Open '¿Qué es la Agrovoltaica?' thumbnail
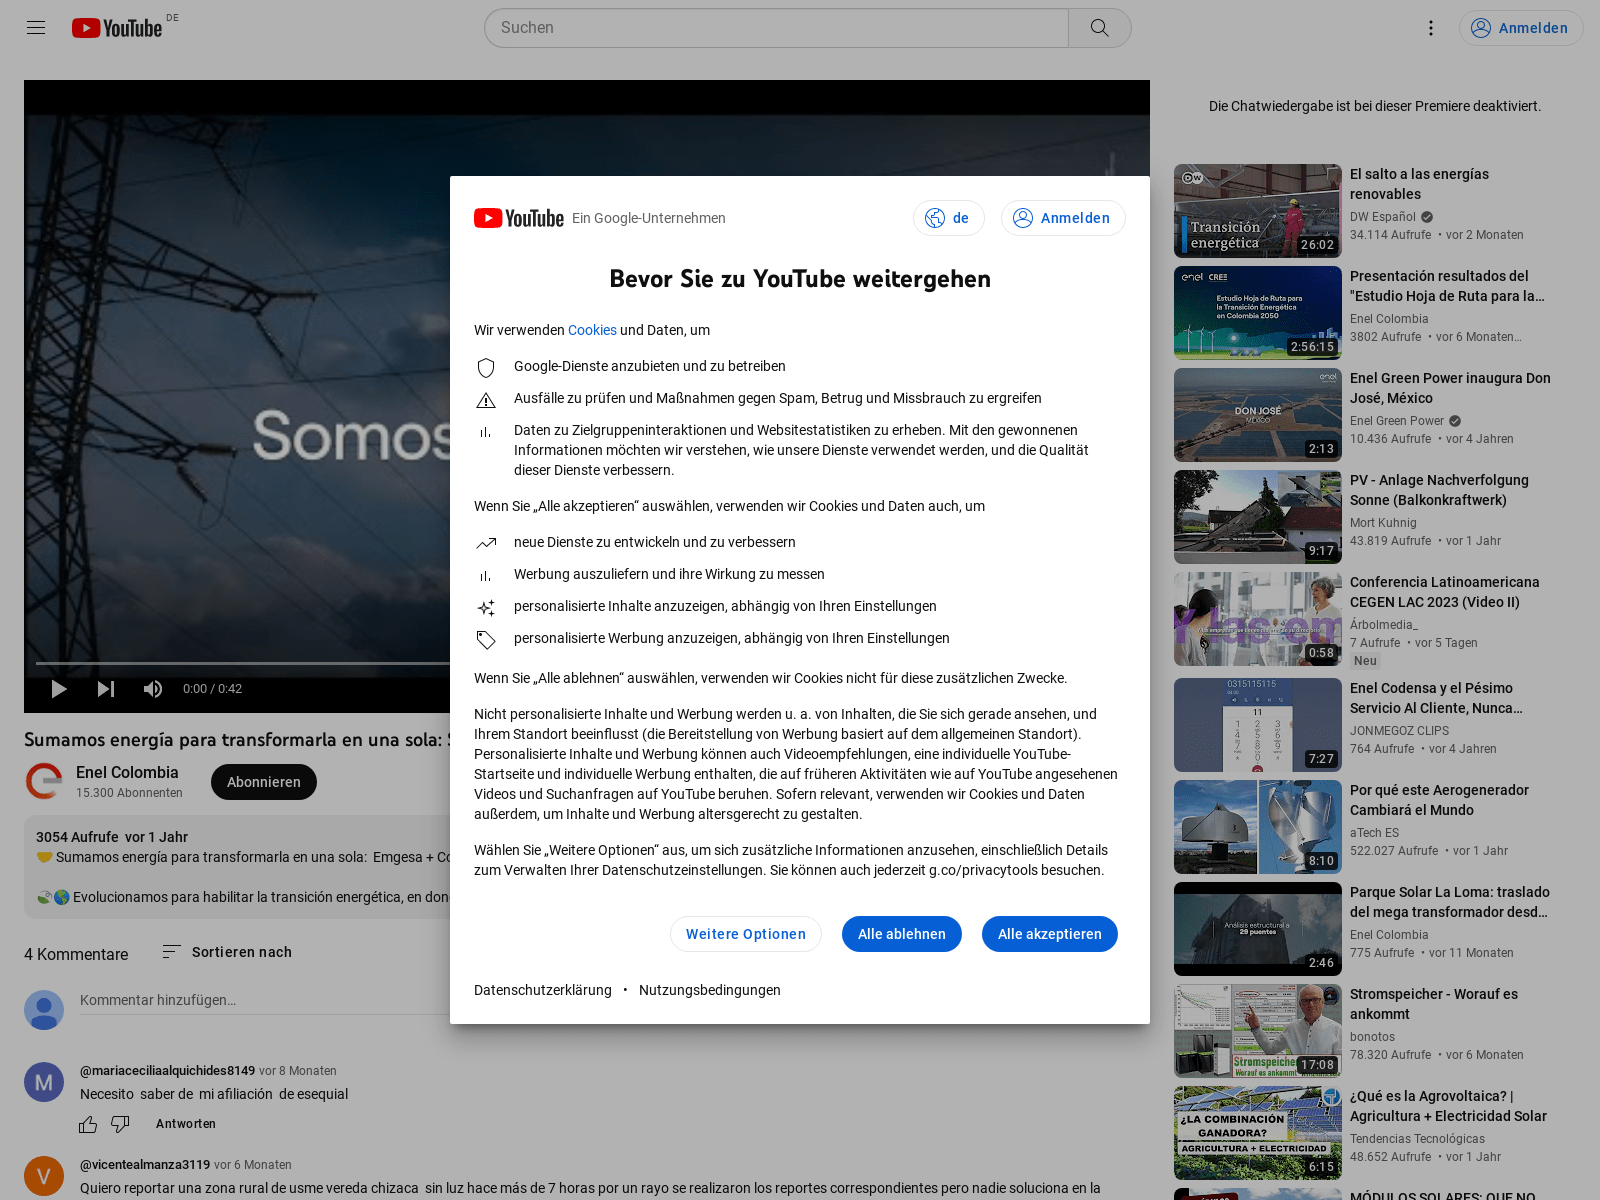 [x=1258, y=1133]
